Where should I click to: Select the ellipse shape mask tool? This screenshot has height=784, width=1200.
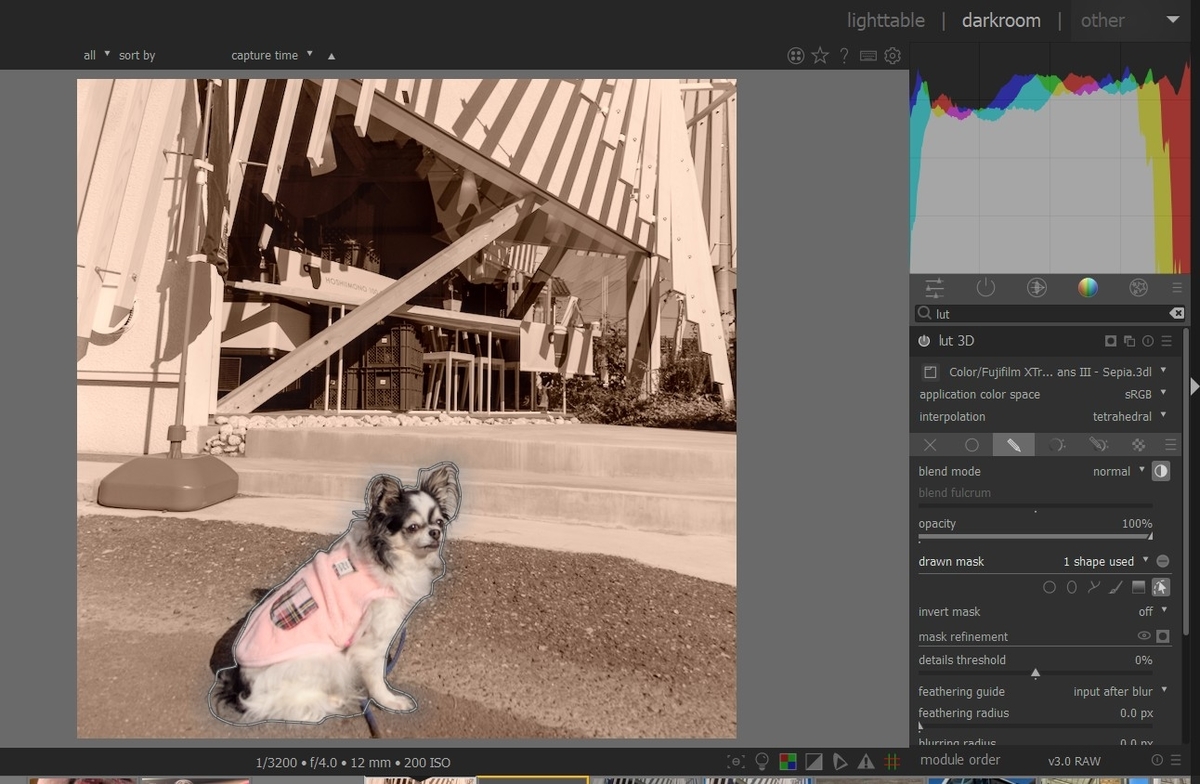click(x=1071, y=588)
